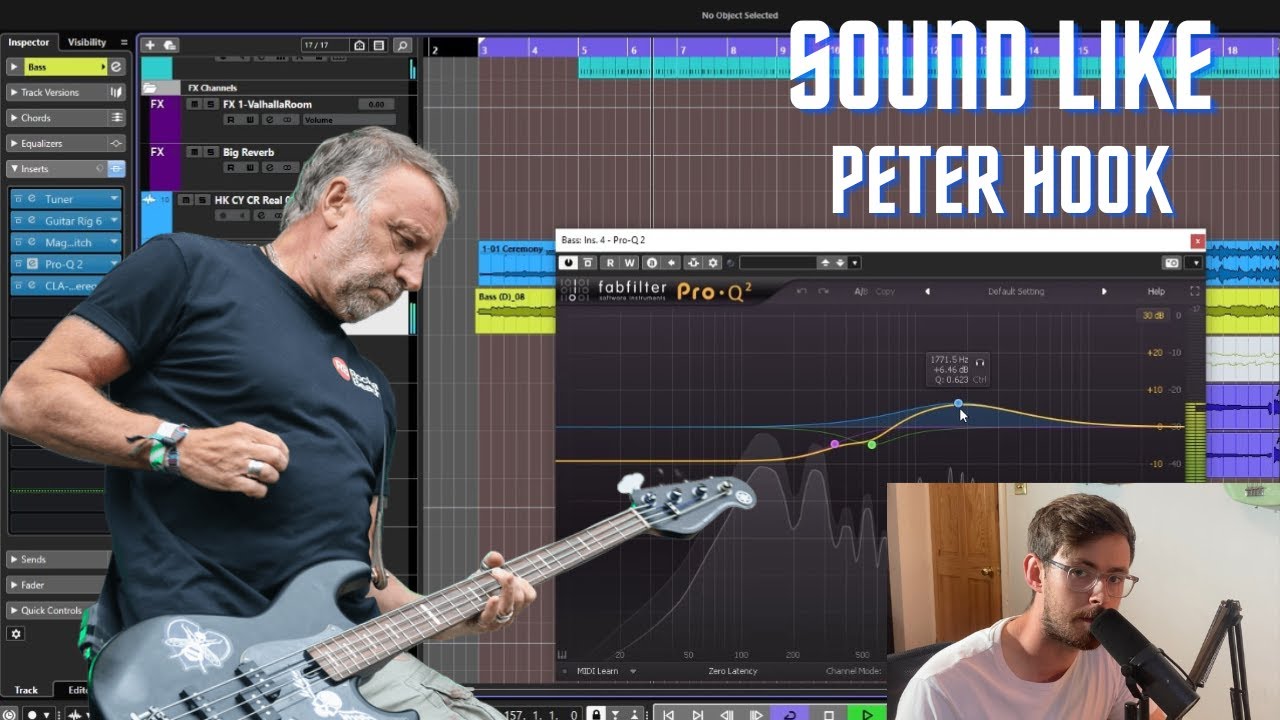Open the Editor tab at bottom

click(x=76, y=690)
